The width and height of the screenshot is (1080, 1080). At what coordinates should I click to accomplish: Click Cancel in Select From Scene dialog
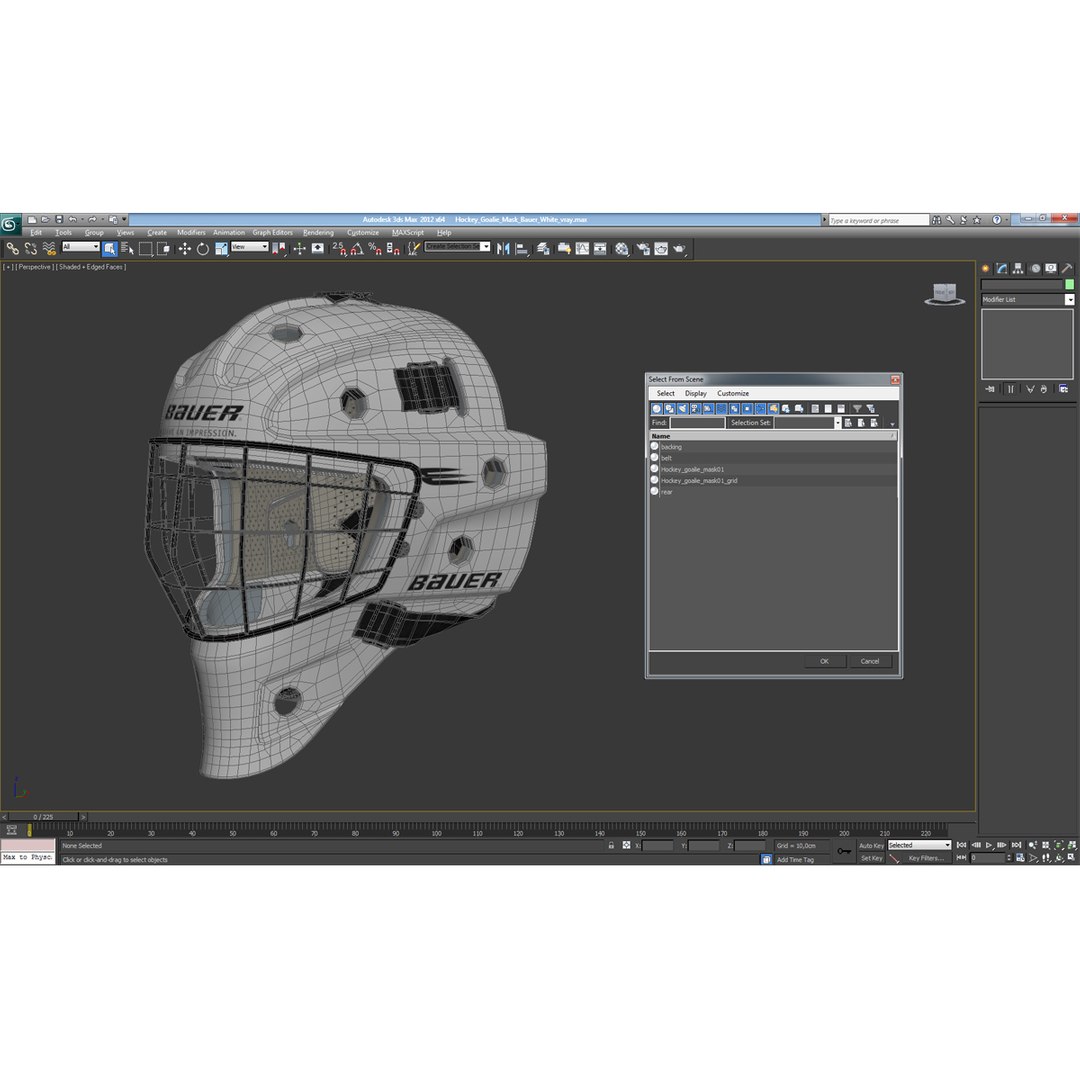(x=870, y=661)
